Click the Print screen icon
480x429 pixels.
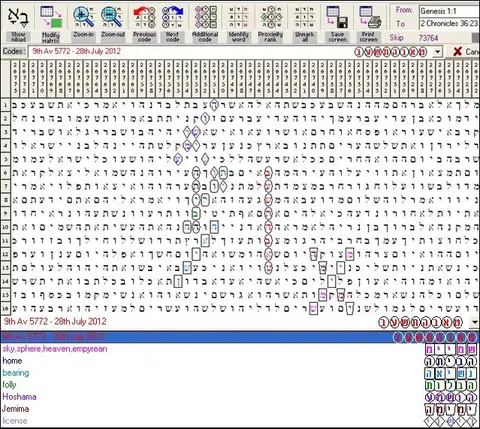coord(369,17)
